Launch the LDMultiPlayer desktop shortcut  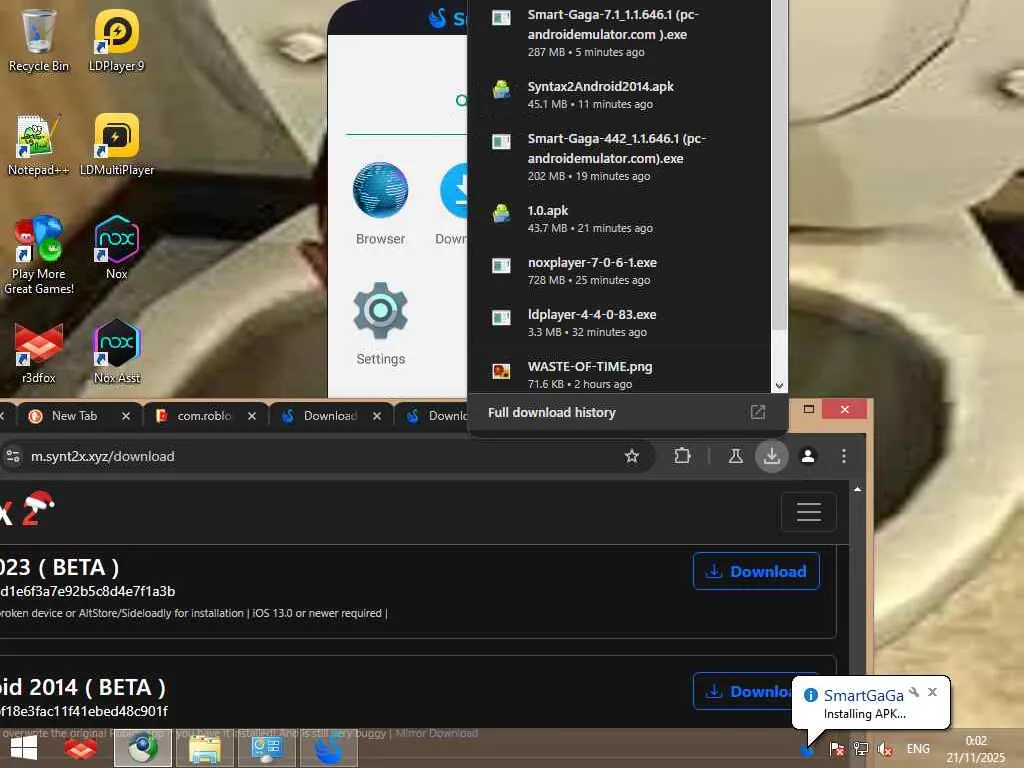point(116,145)
